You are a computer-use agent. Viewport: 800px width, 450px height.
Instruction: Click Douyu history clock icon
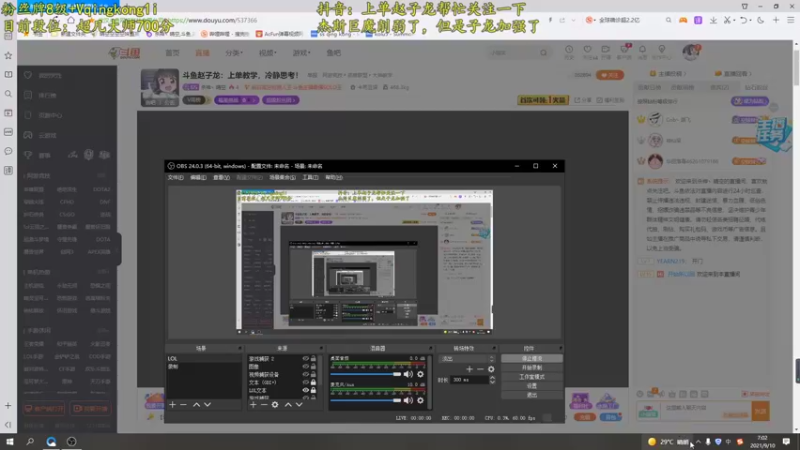coord(569,50)
